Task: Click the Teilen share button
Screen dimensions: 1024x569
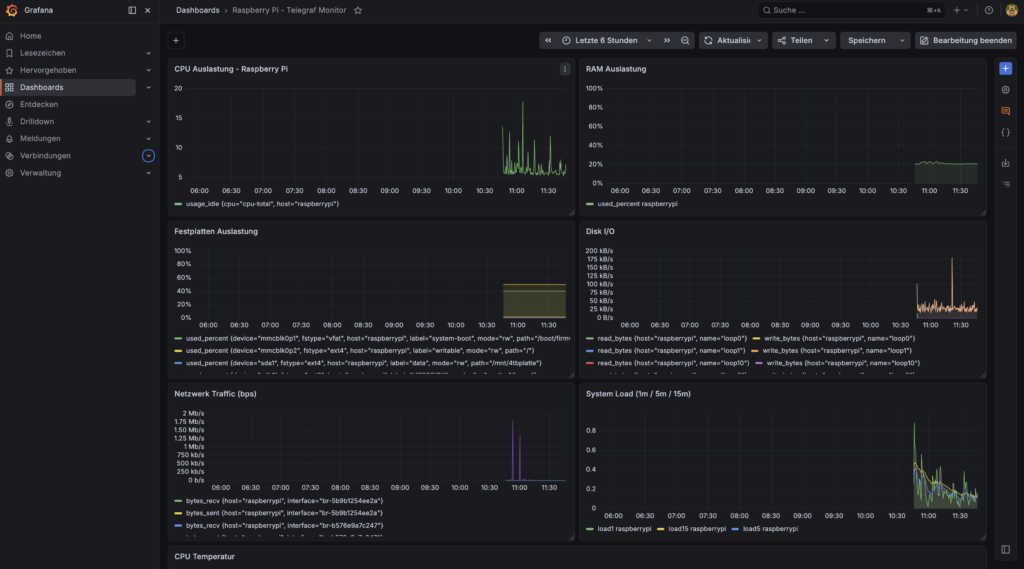Action: point(795,41)
